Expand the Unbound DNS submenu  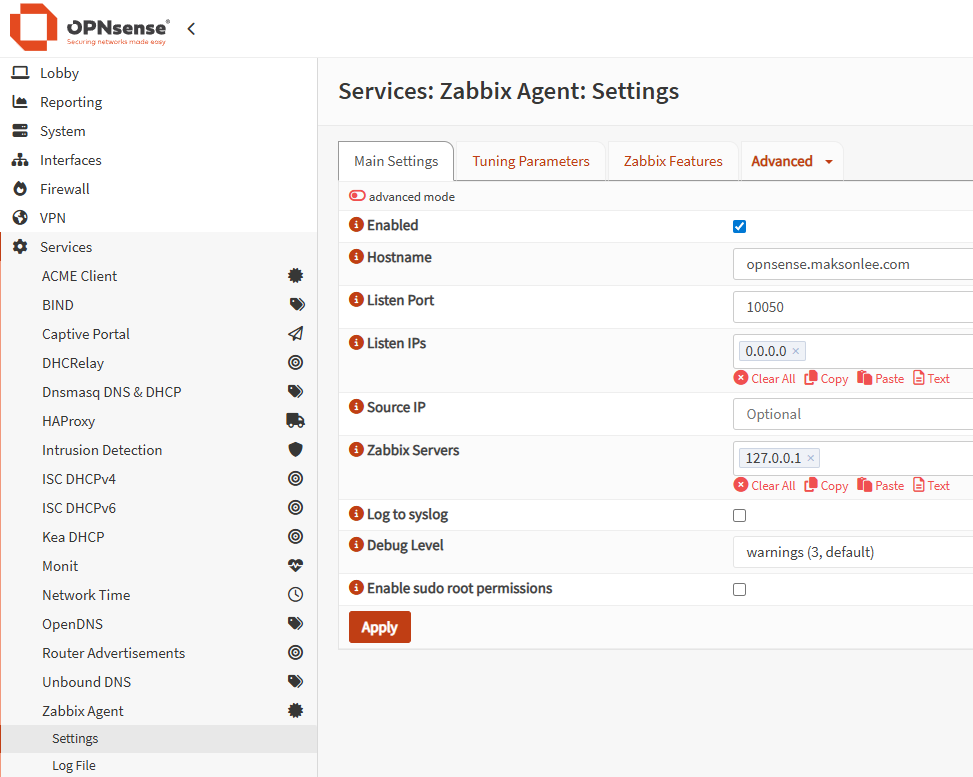158,681
